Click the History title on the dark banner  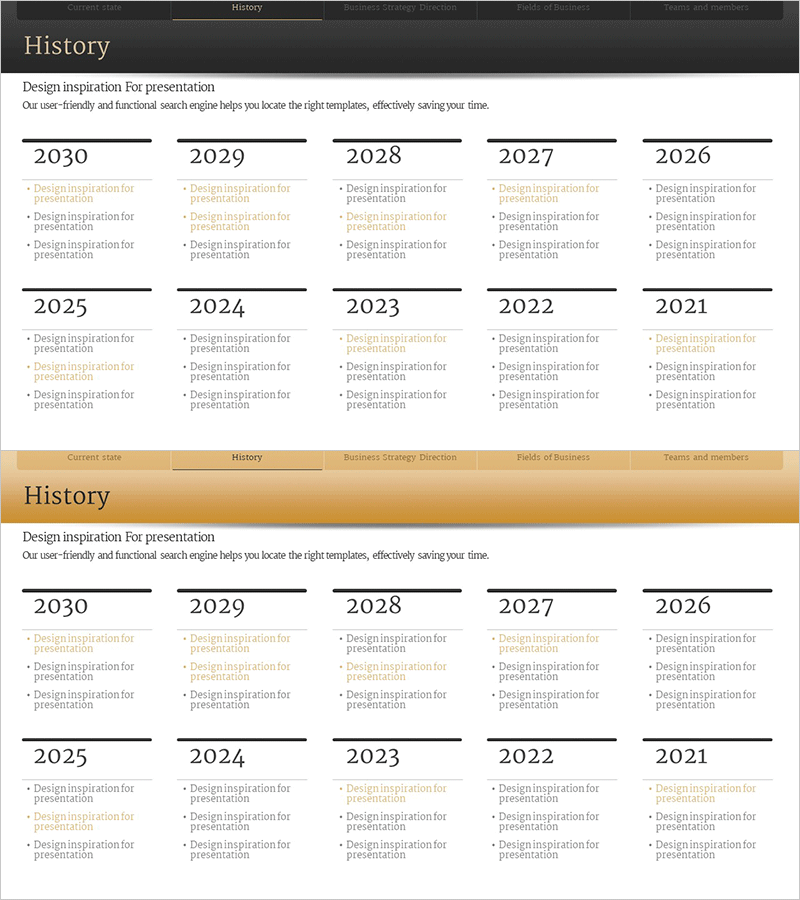click(x=67, y=46)
